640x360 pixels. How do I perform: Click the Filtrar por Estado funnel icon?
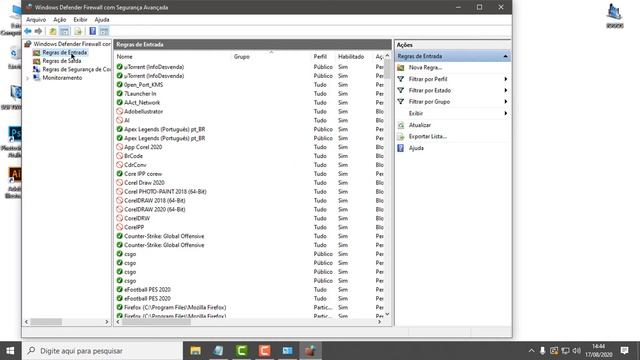401,91
